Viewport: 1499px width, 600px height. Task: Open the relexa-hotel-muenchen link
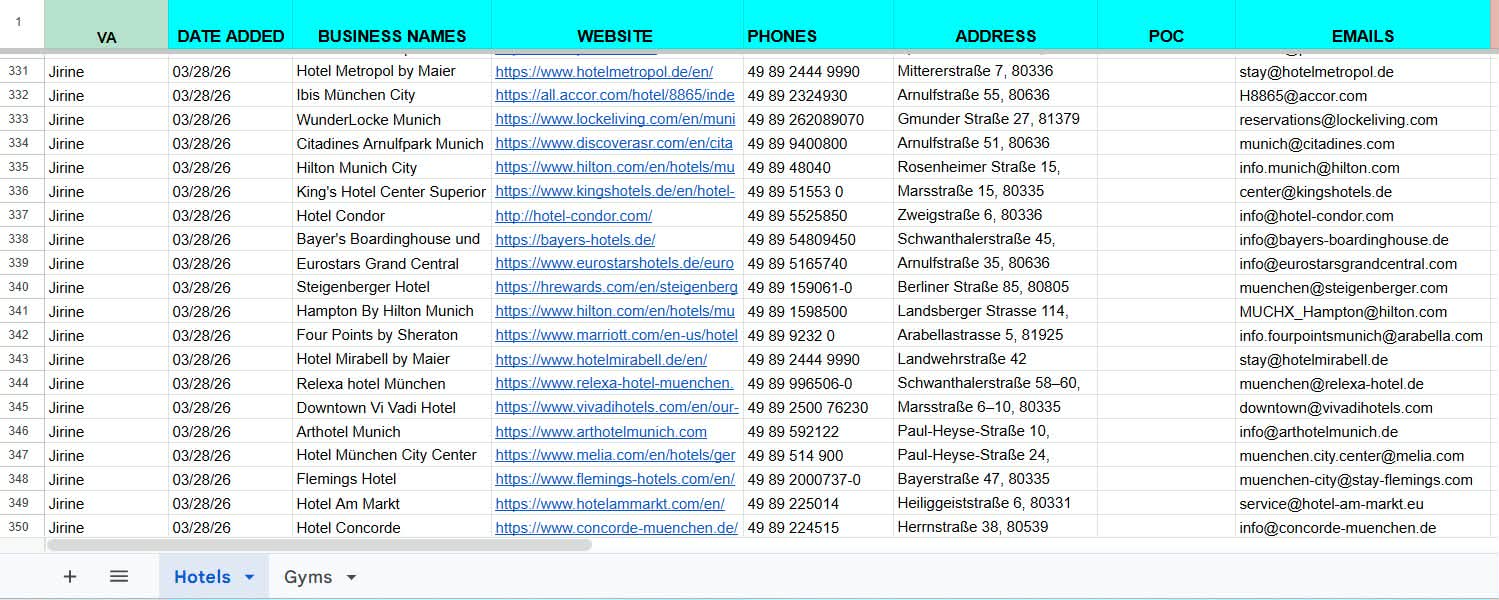tap(614, 384)
